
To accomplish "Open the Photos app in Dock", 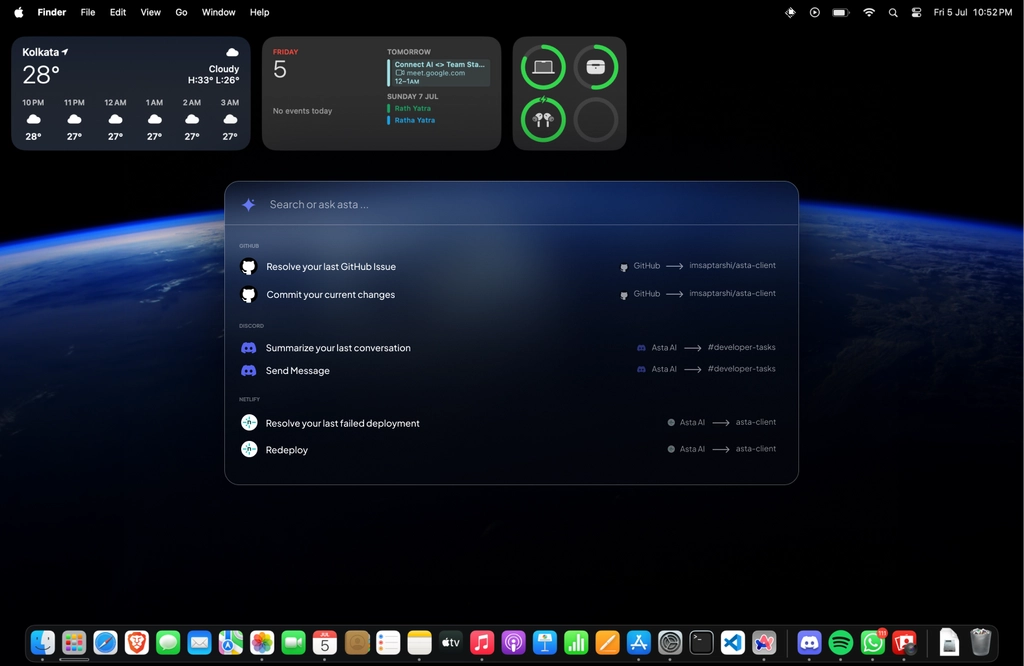I will (x=262, y=643).
